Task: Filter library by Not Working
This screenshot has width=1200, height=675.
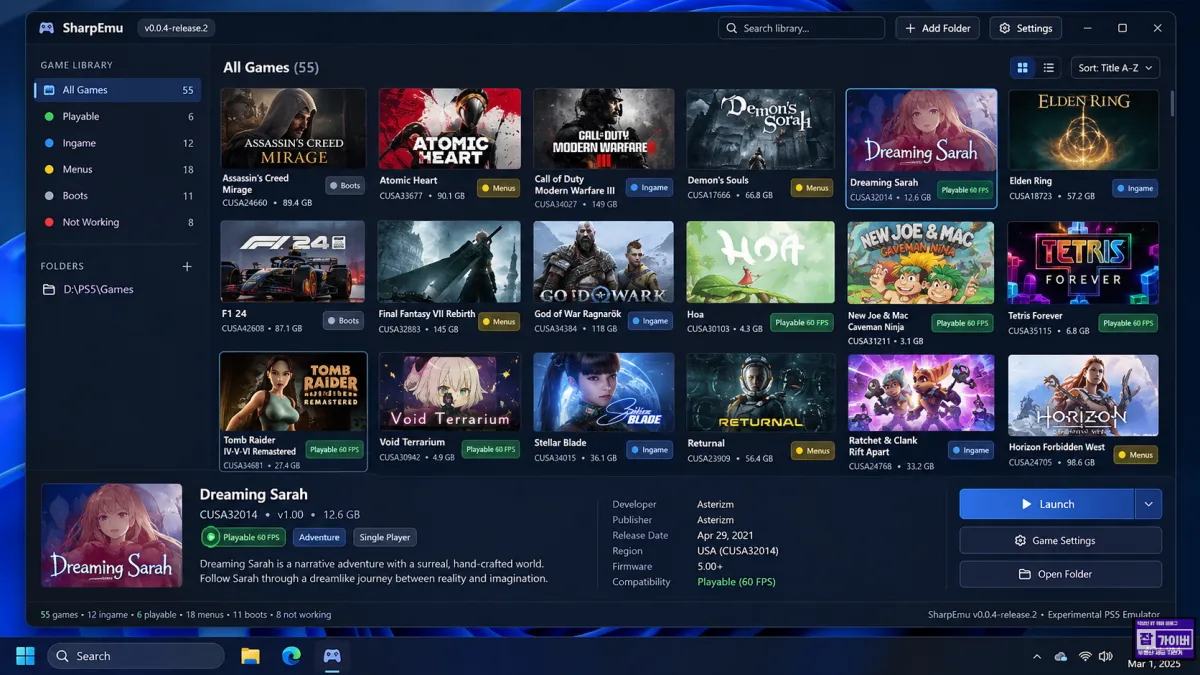Action: (x=117, y=222)
